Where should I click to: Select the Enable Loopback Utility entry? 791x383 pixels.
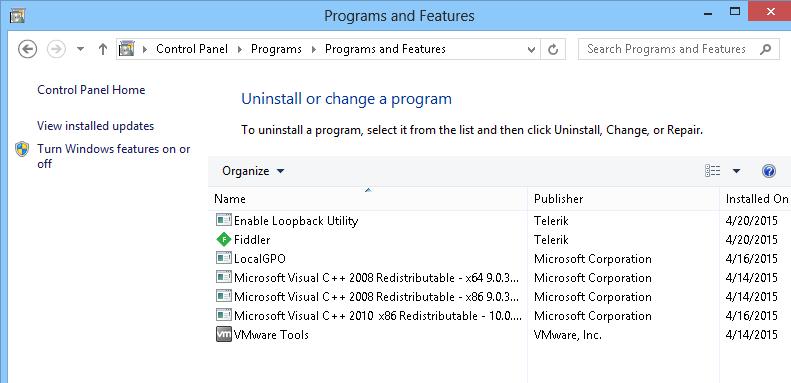296,221
